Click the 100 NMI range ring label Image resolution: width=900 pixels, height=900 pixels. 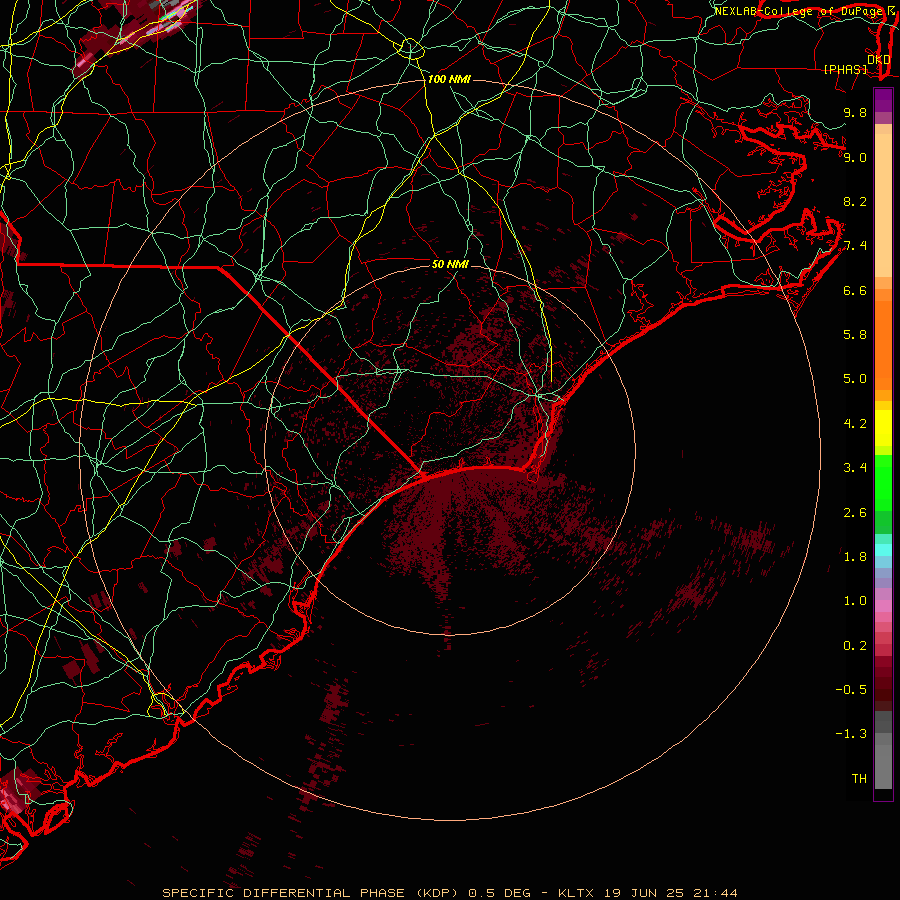click(449, 79)
